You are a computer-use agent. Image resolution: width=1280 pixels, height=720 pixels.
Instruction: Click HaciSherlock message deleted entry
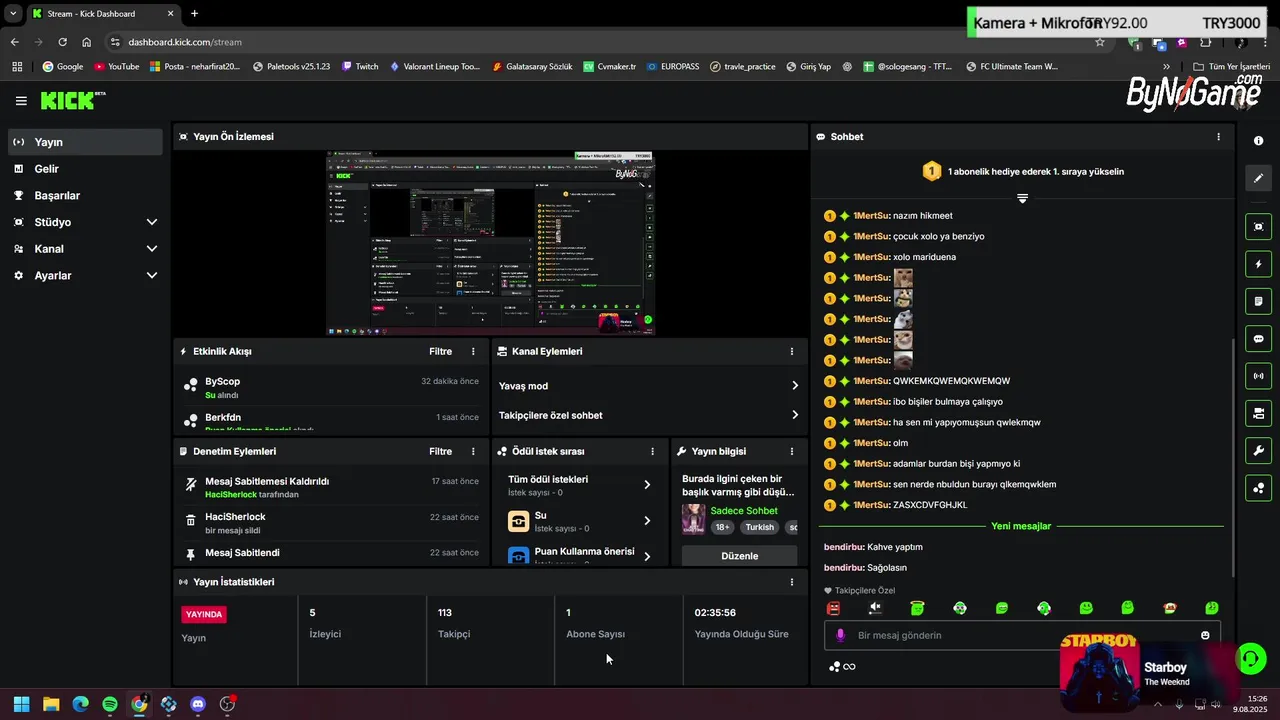click(331, 523)
